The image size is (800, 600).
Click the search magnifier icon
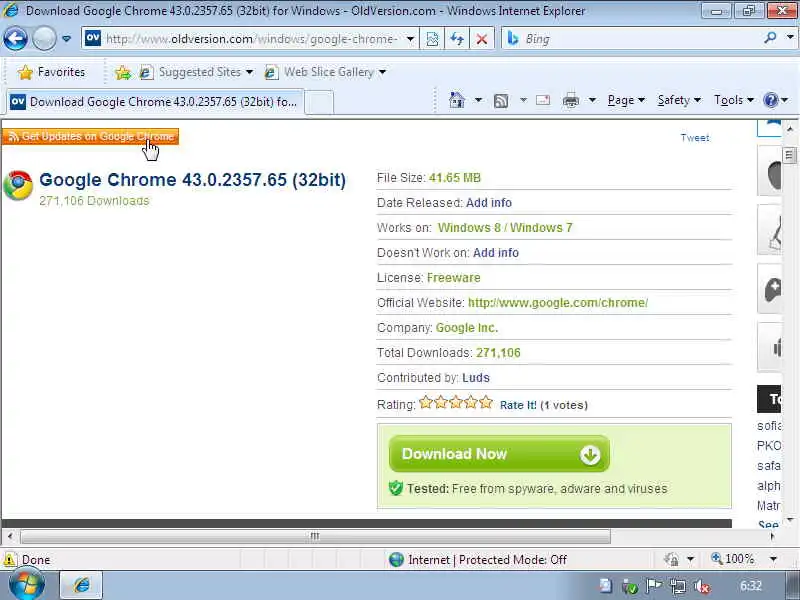pos(770,38)
